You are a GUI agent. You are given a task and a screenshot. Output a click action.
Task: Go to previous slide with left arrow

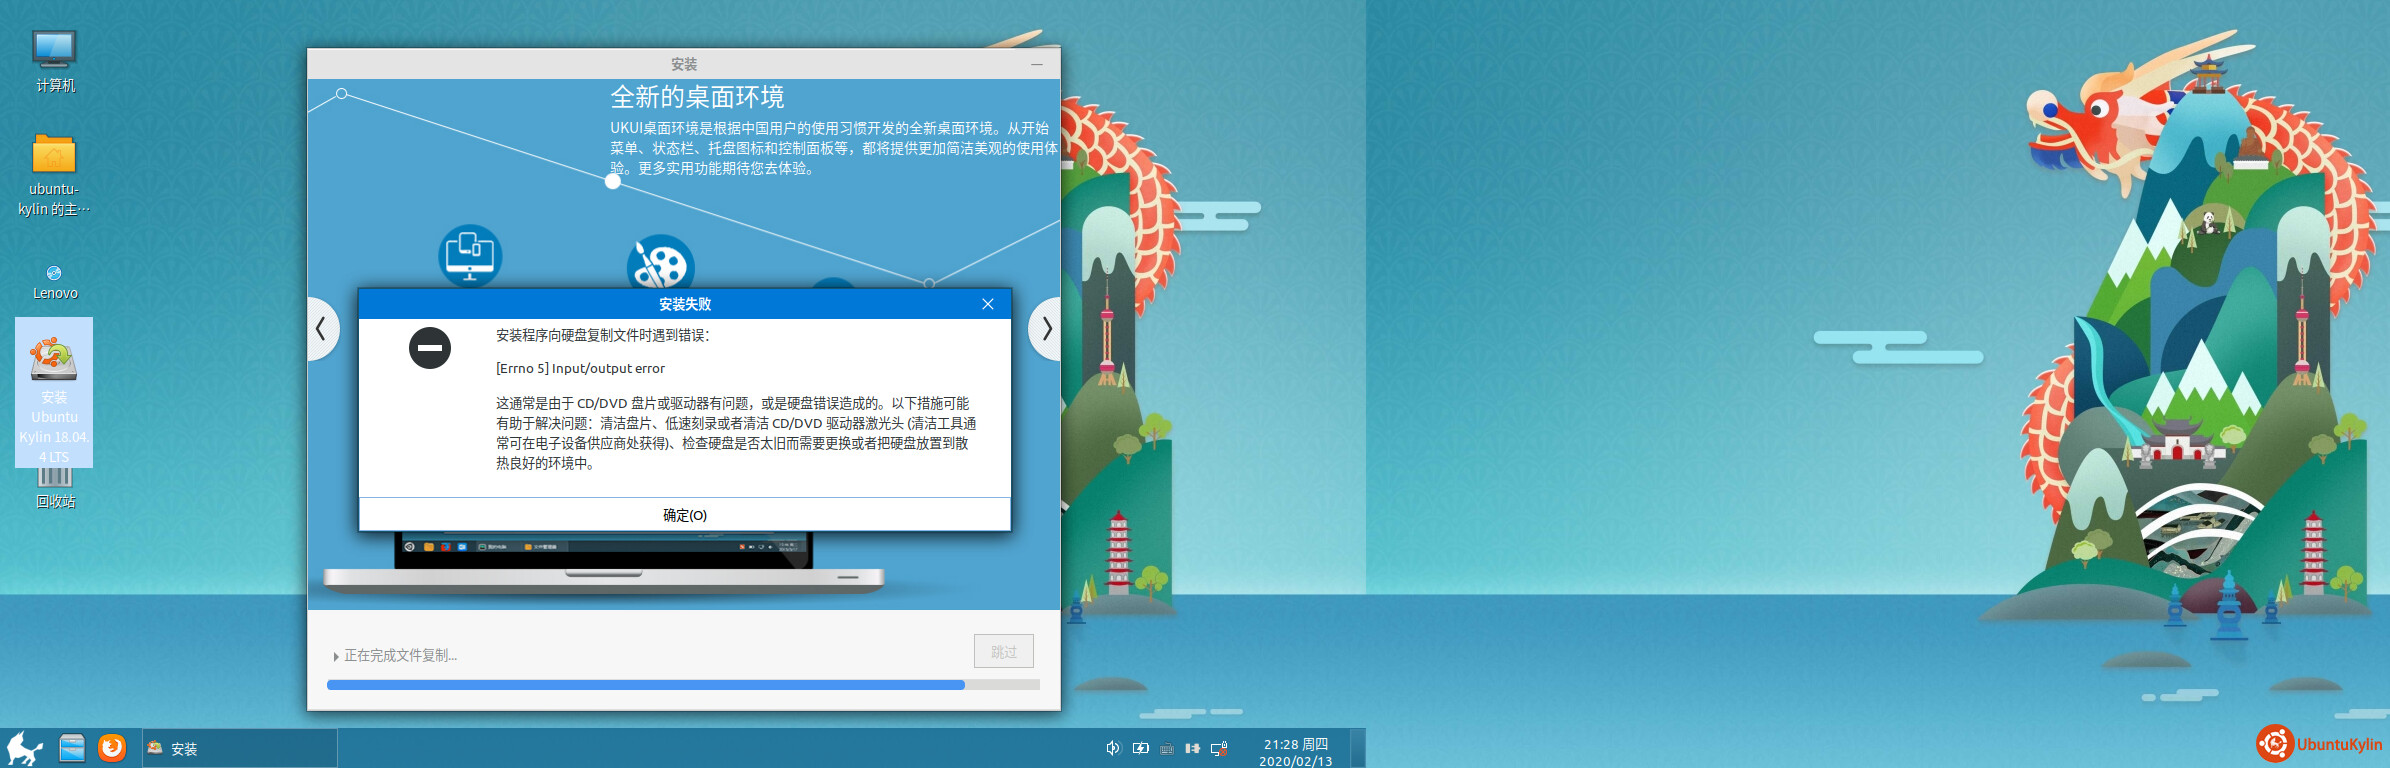click(321, 328)
